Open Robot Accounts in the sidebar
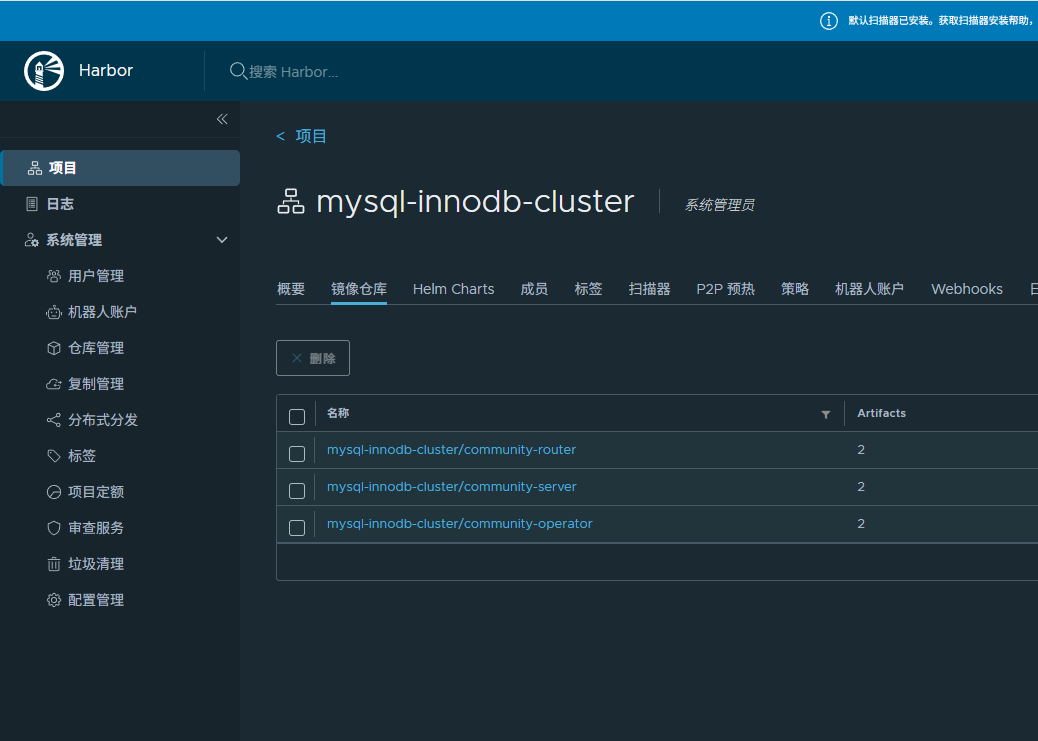This screenshot has height=741, width=1038. [101, 312]
